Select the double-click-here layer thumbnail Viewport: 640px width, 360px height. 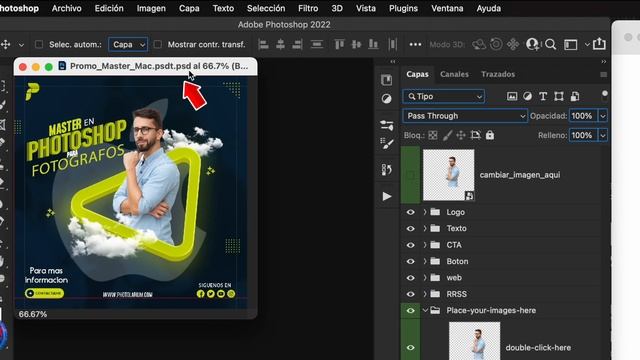475,341
